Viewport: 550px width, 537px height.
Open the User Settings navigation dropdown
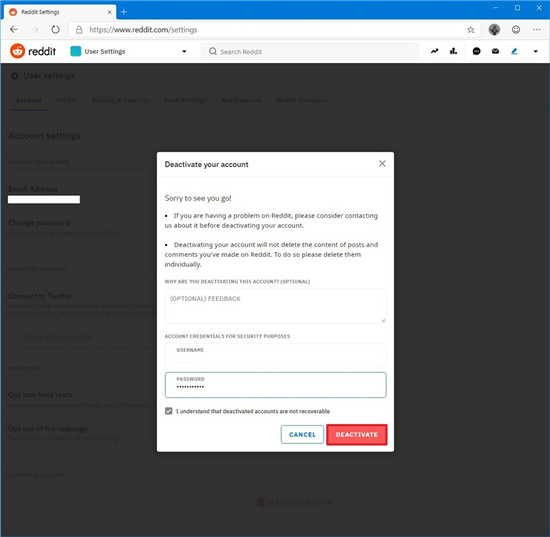point(128,51)
